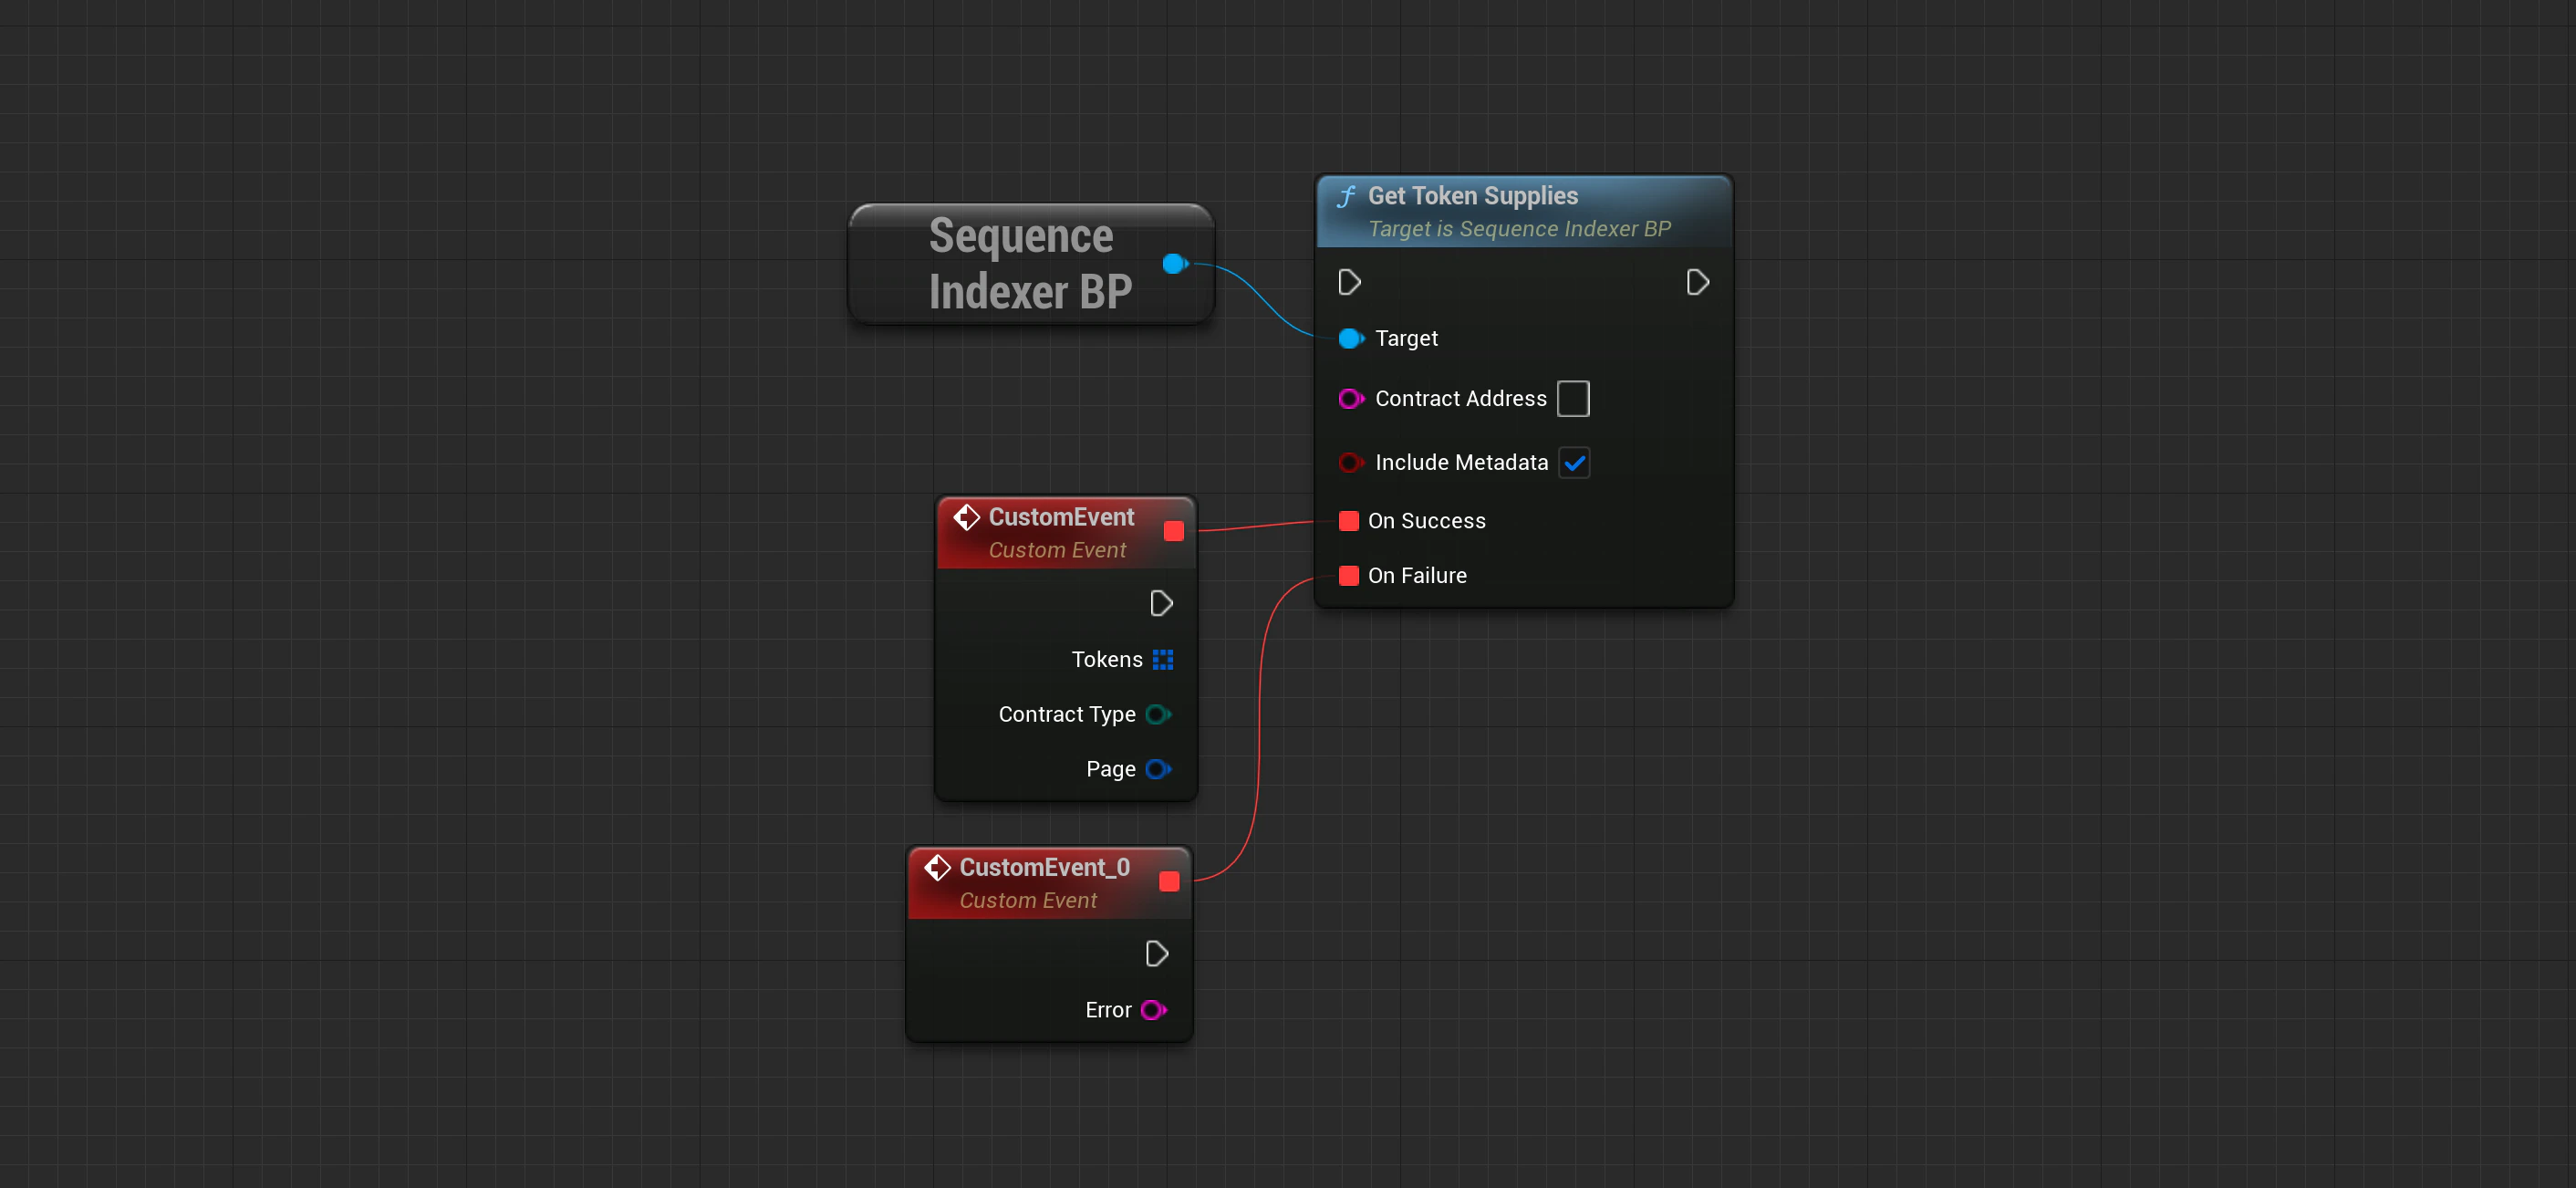The width and height of the screenshot is (2576, 1188).
Task: Click the blue Target input pin
Action: (1350, 338)
